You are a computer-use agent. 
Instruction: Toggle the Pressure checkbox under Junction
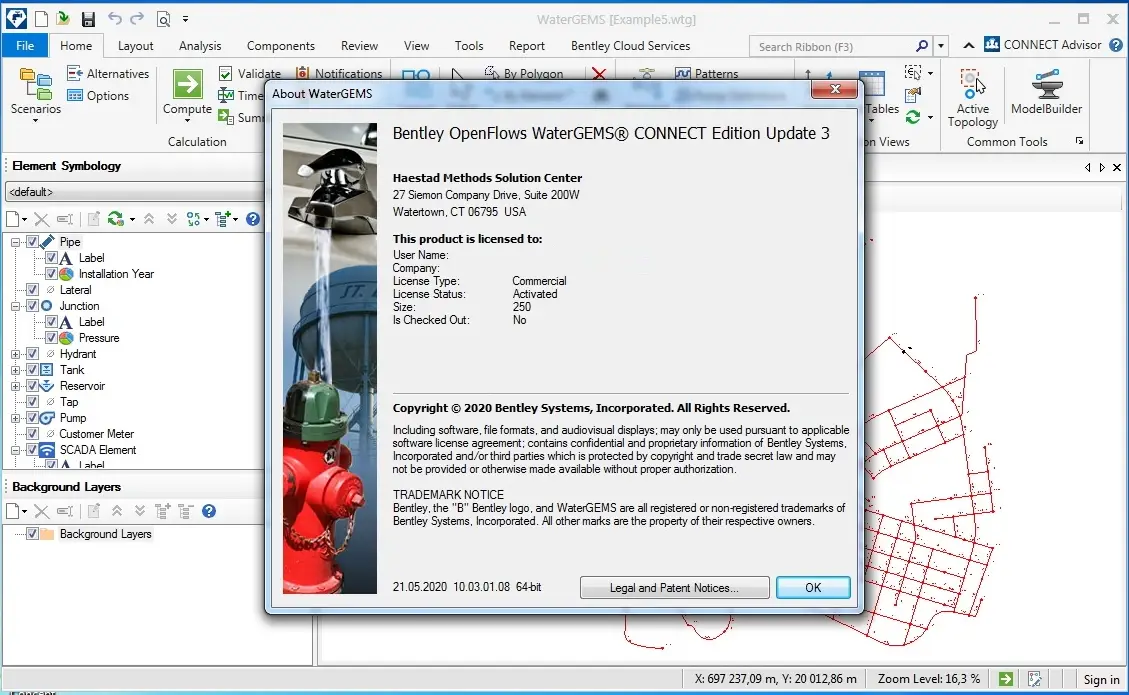[51, 338]
